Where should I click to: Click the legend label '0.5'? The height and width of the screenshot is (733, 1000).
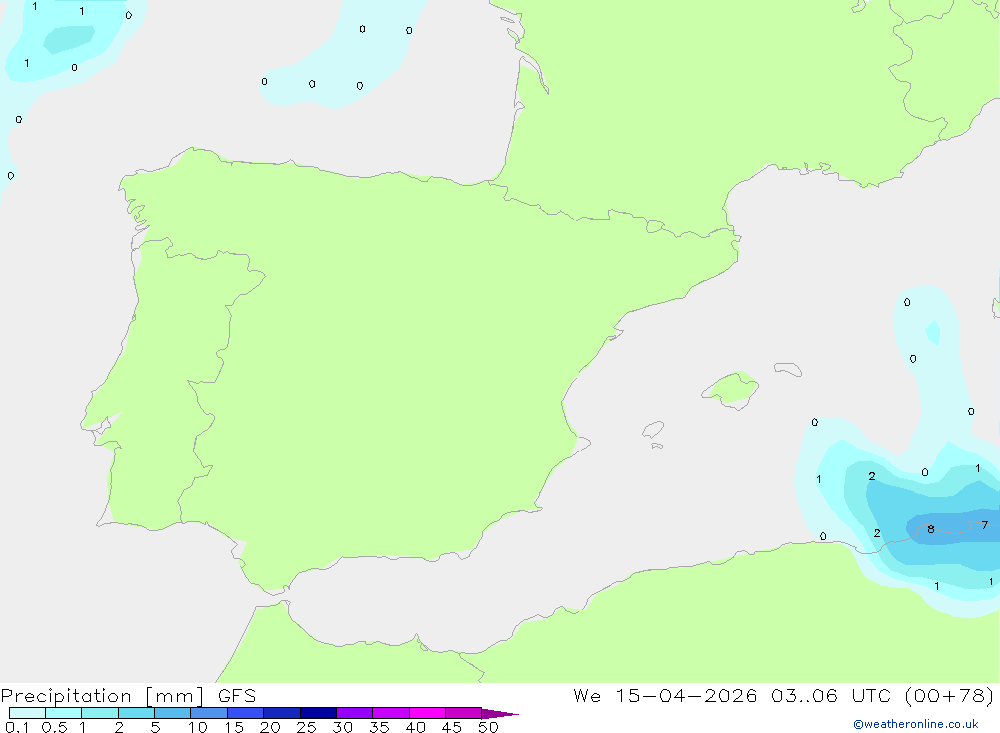click(54, 727)
